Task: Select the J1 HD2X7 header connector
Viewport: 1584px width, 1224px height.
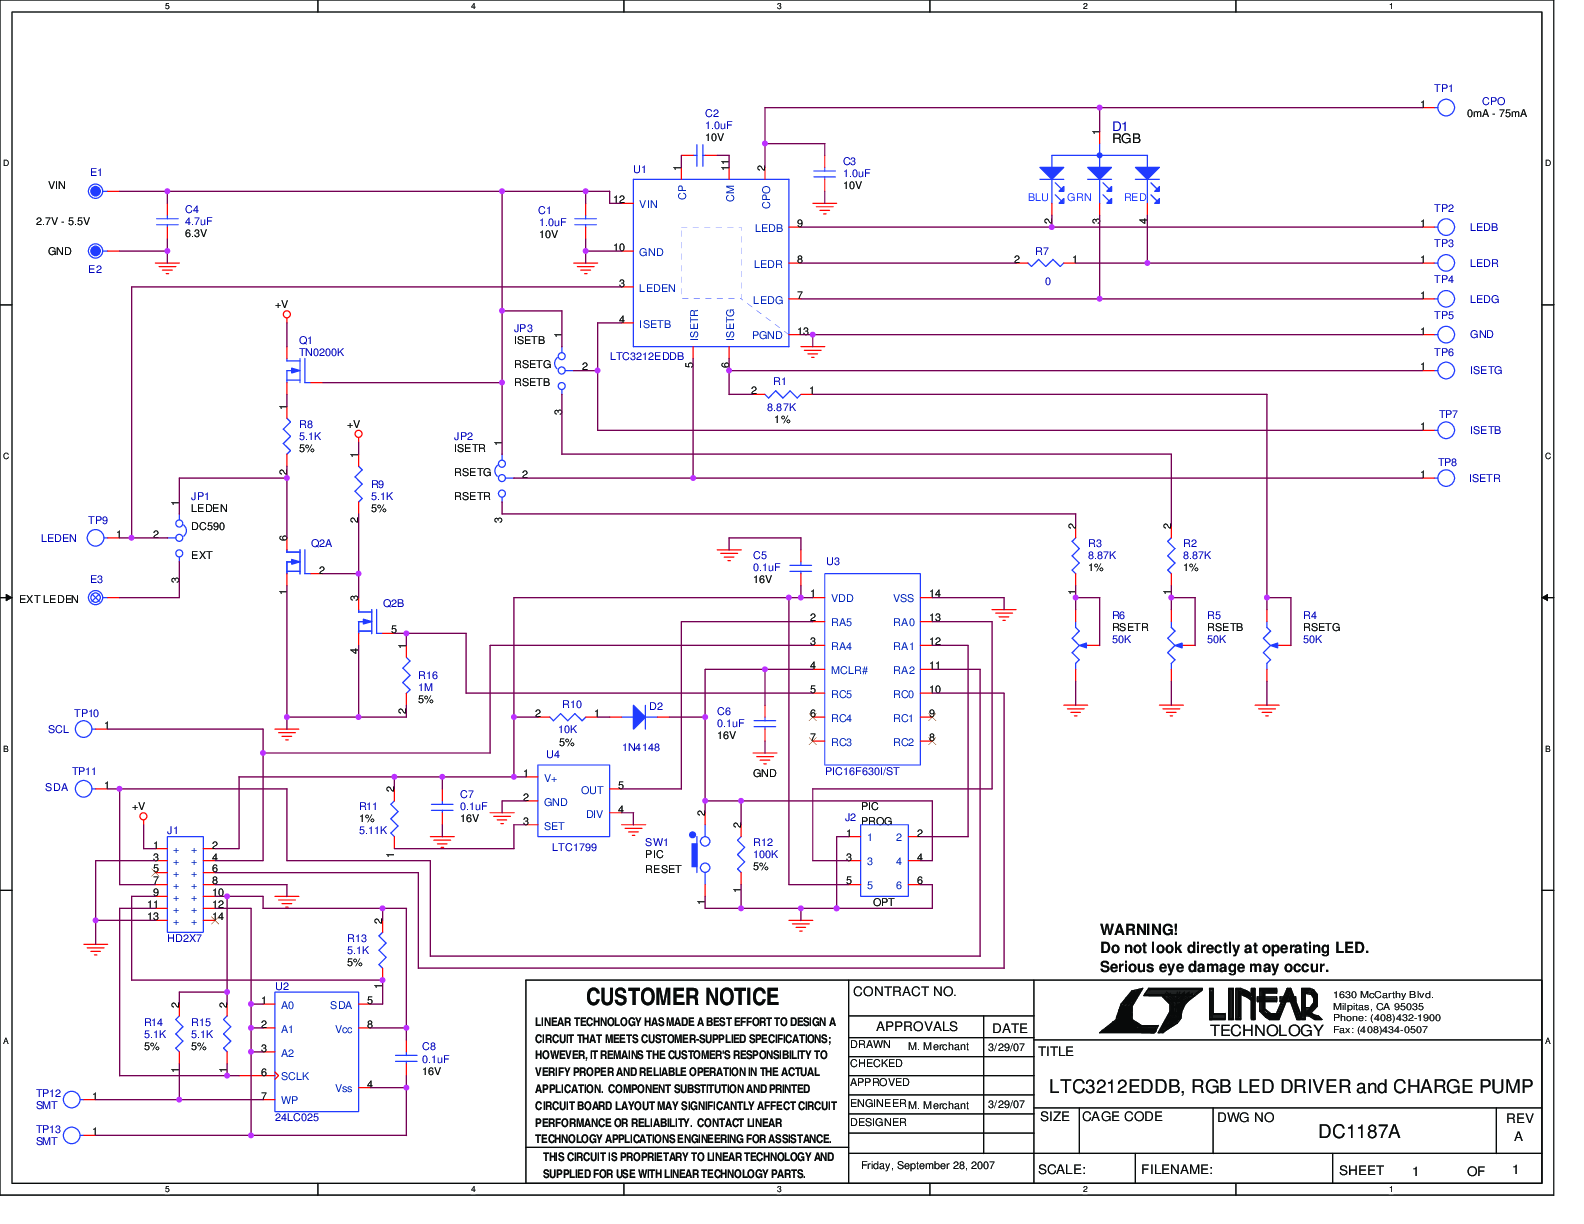Action: [185, 884]
